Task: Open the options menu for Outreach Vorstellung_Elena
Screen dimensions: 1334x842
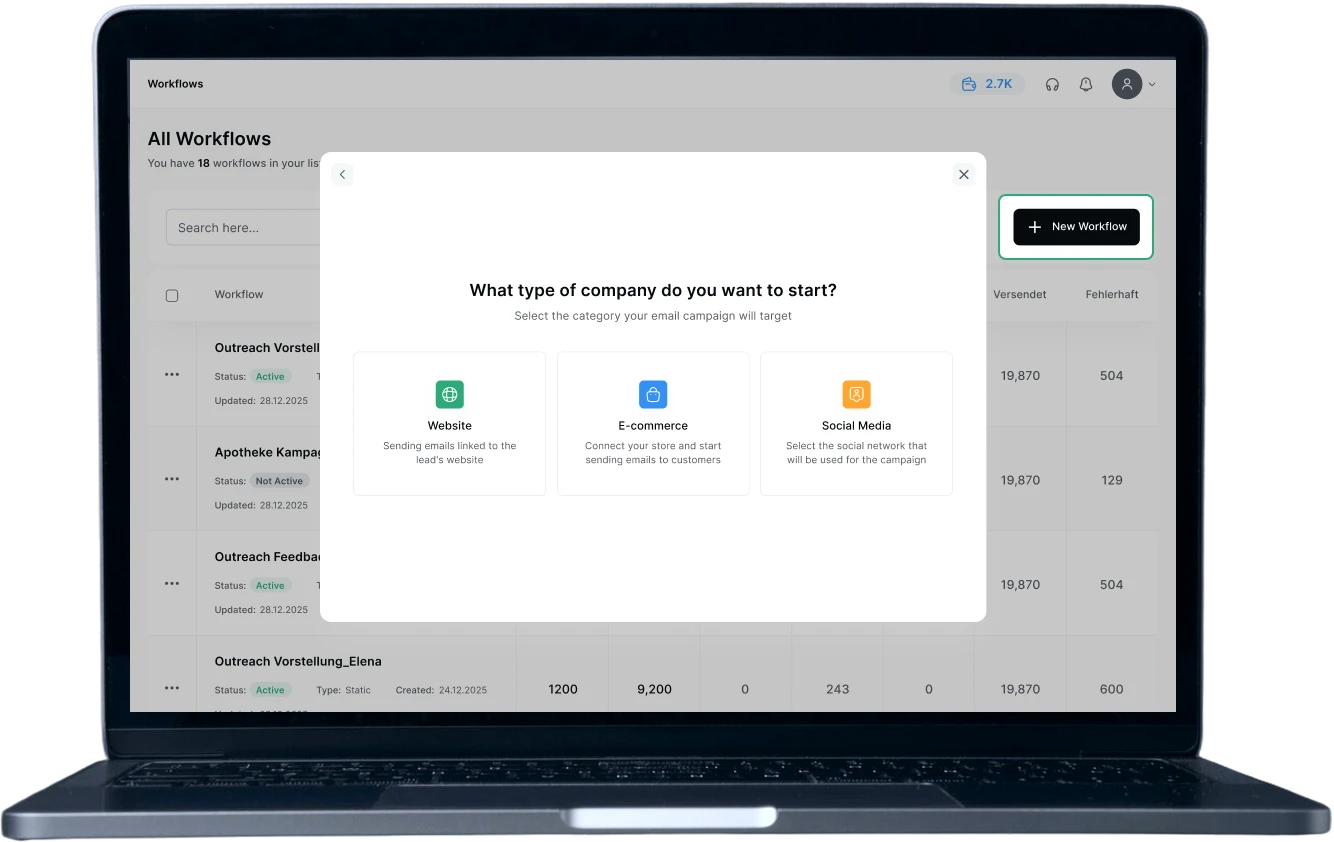Action: 171,687
